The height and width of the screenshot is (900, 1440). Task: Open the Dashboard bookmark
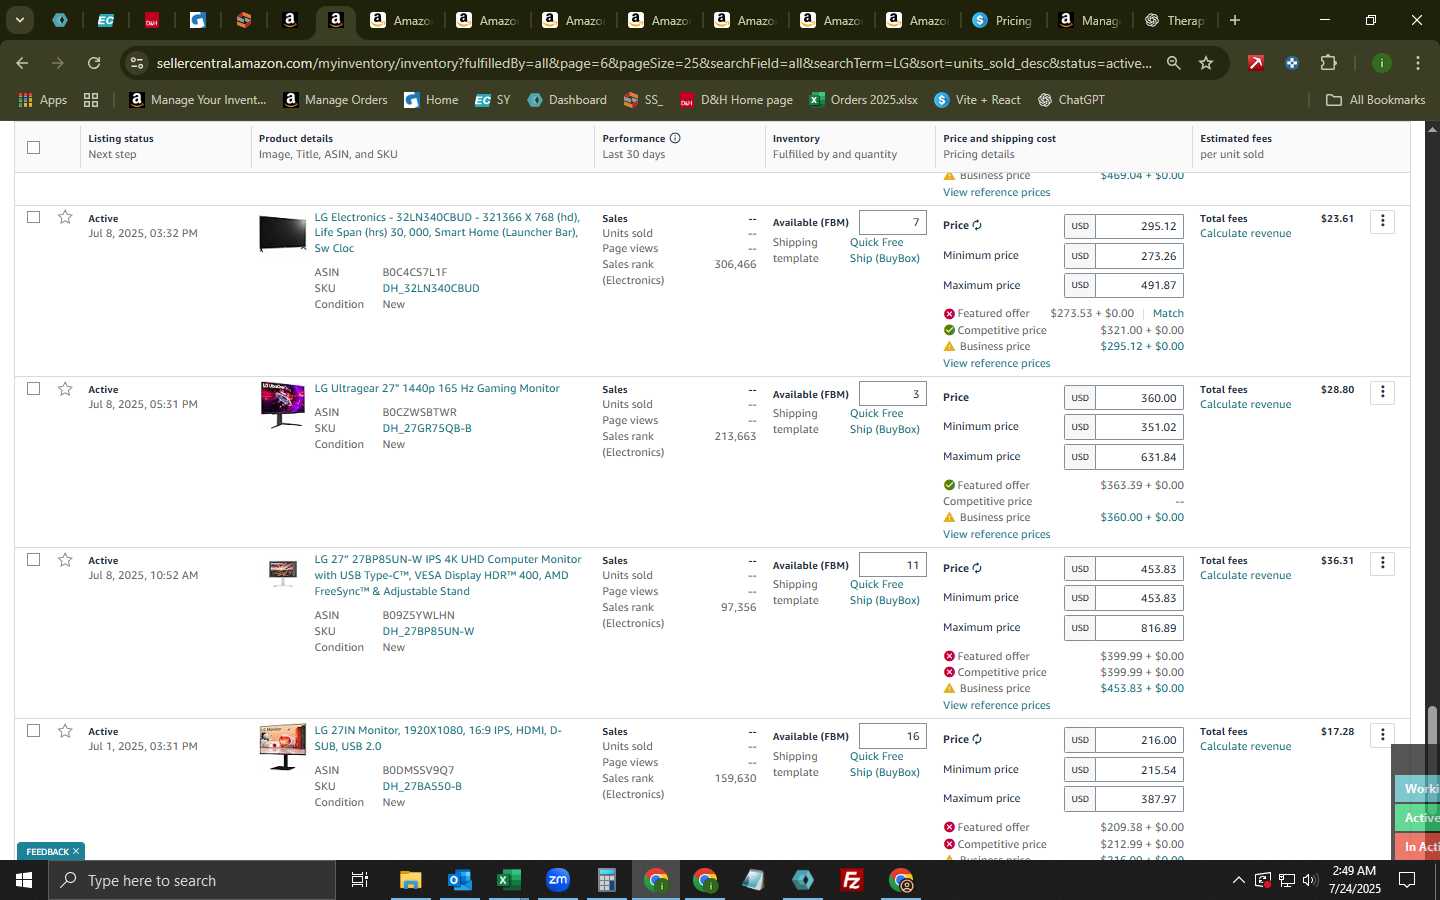[x=567, y=99]
